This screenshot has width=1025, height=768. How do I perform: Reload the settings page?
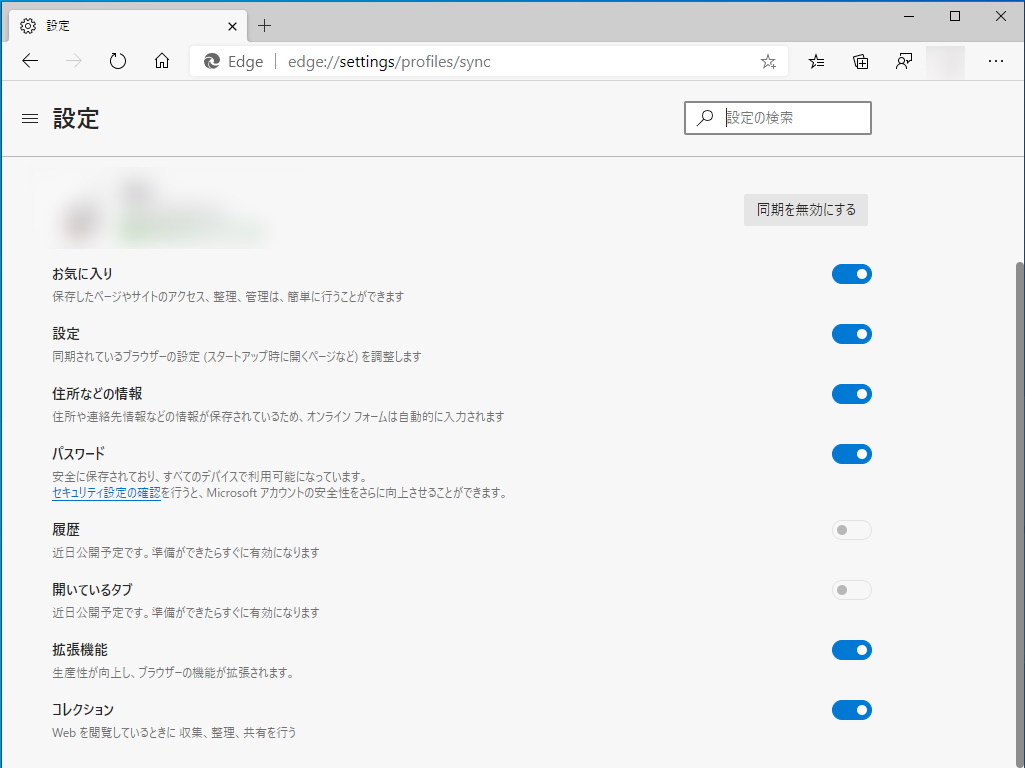click(117, 61)
